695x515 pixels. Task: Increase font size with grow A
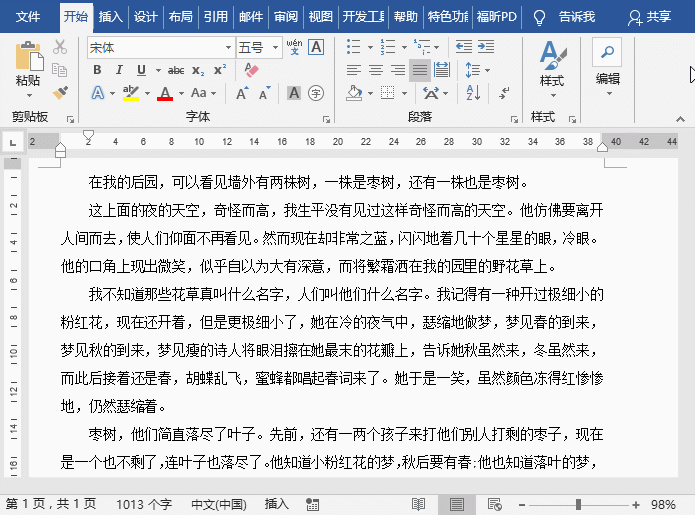(242, 93)
